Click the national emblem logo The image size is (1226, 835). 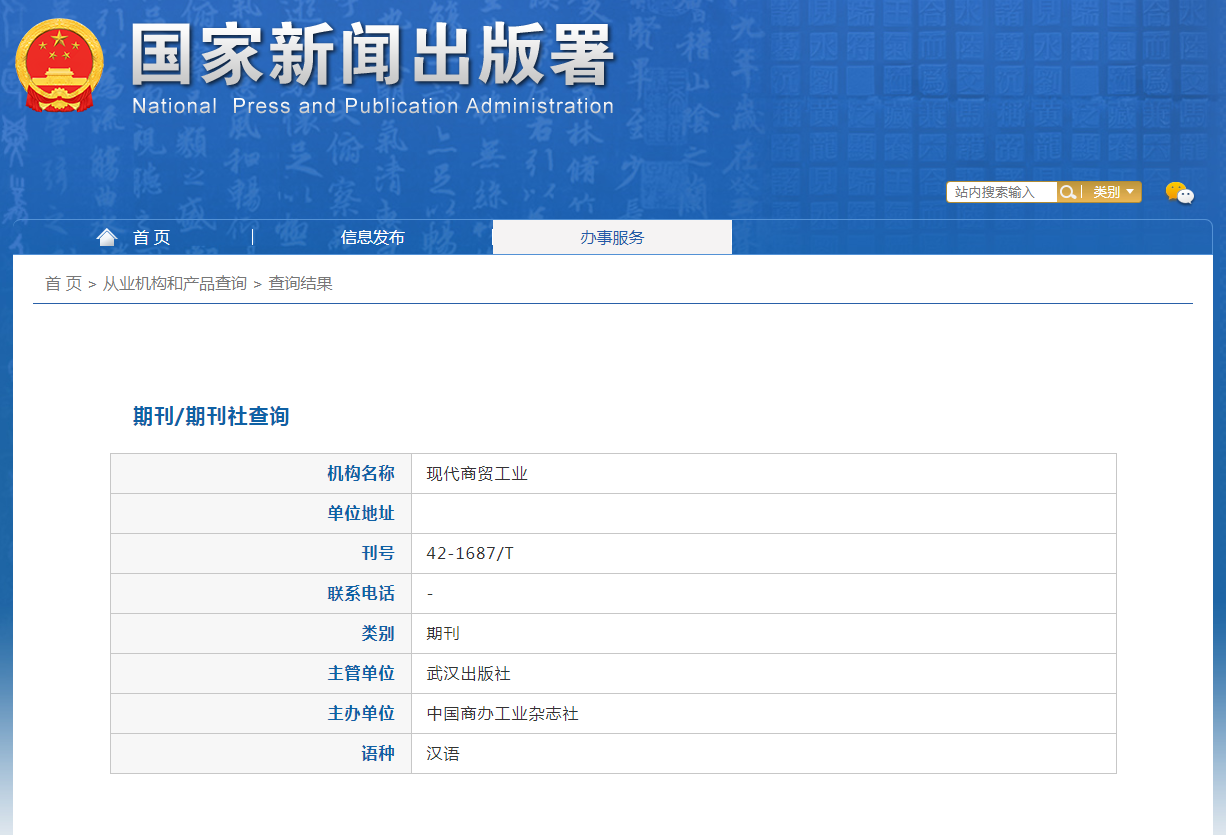(x=58, y=67)
